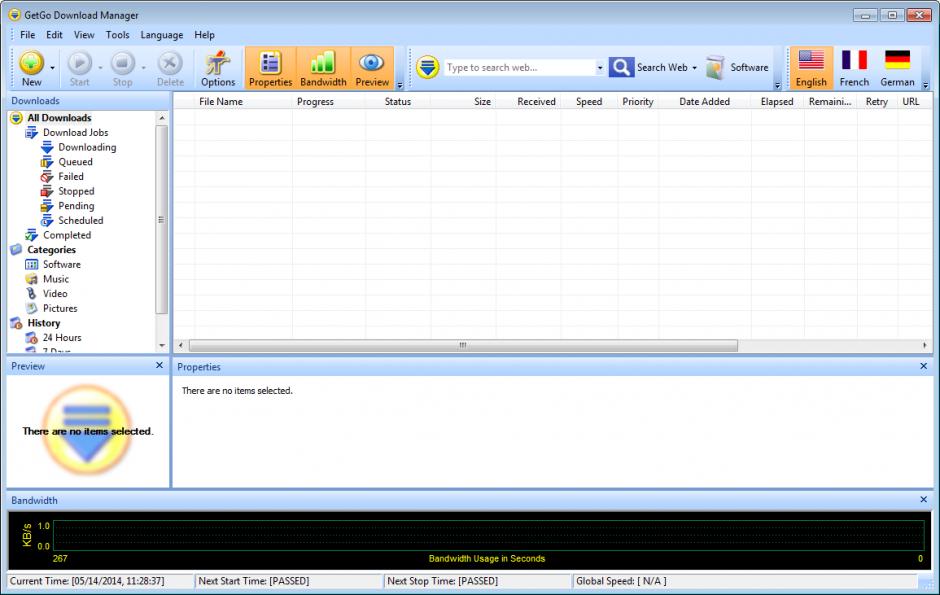Select the Software category

pyautogui.click(x=62, y=264)
